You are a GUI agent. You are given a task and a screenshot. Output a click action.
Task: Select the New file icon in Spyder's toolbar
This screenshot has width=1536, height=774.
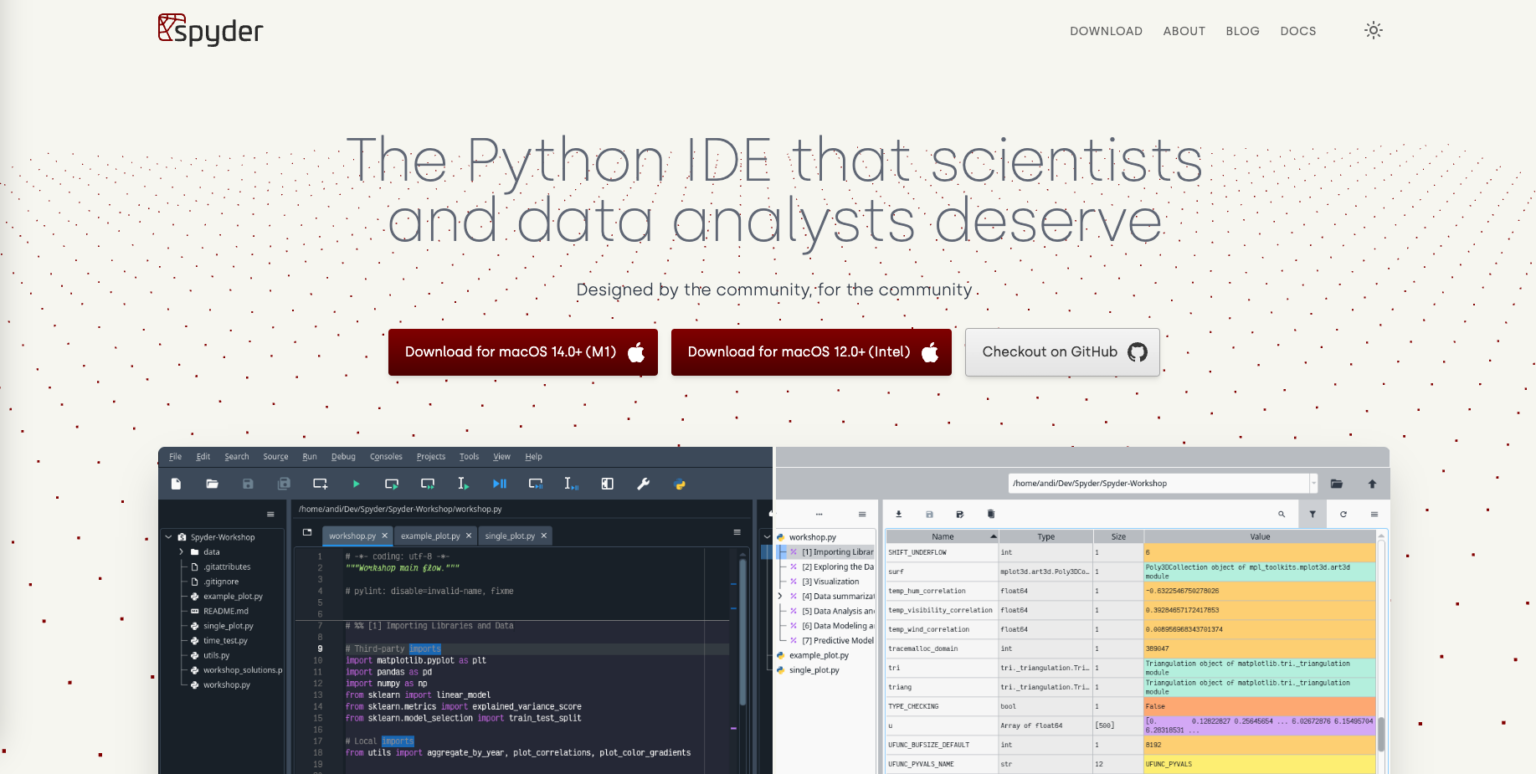click(175, 483)
